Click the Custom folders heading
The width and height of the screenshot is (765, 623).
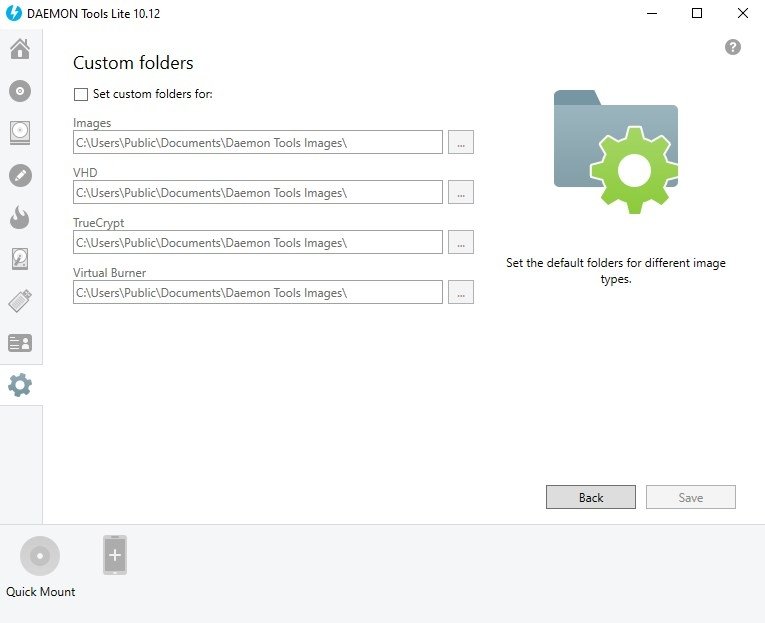point(133,63)
